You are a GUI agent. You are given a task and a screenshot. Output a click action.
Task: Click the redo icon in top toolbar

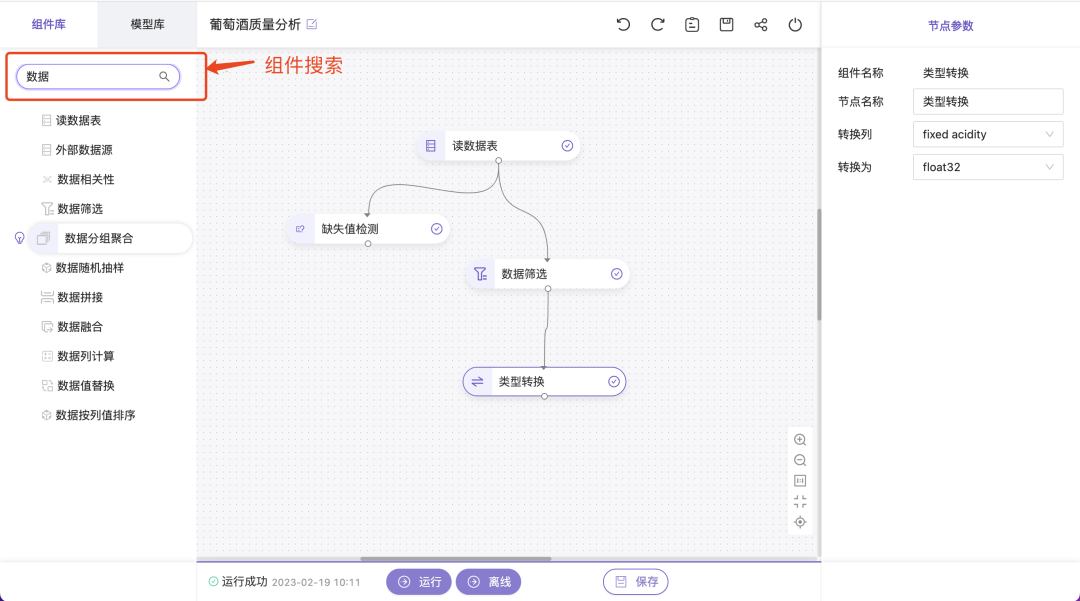click(x=657, y=25)
